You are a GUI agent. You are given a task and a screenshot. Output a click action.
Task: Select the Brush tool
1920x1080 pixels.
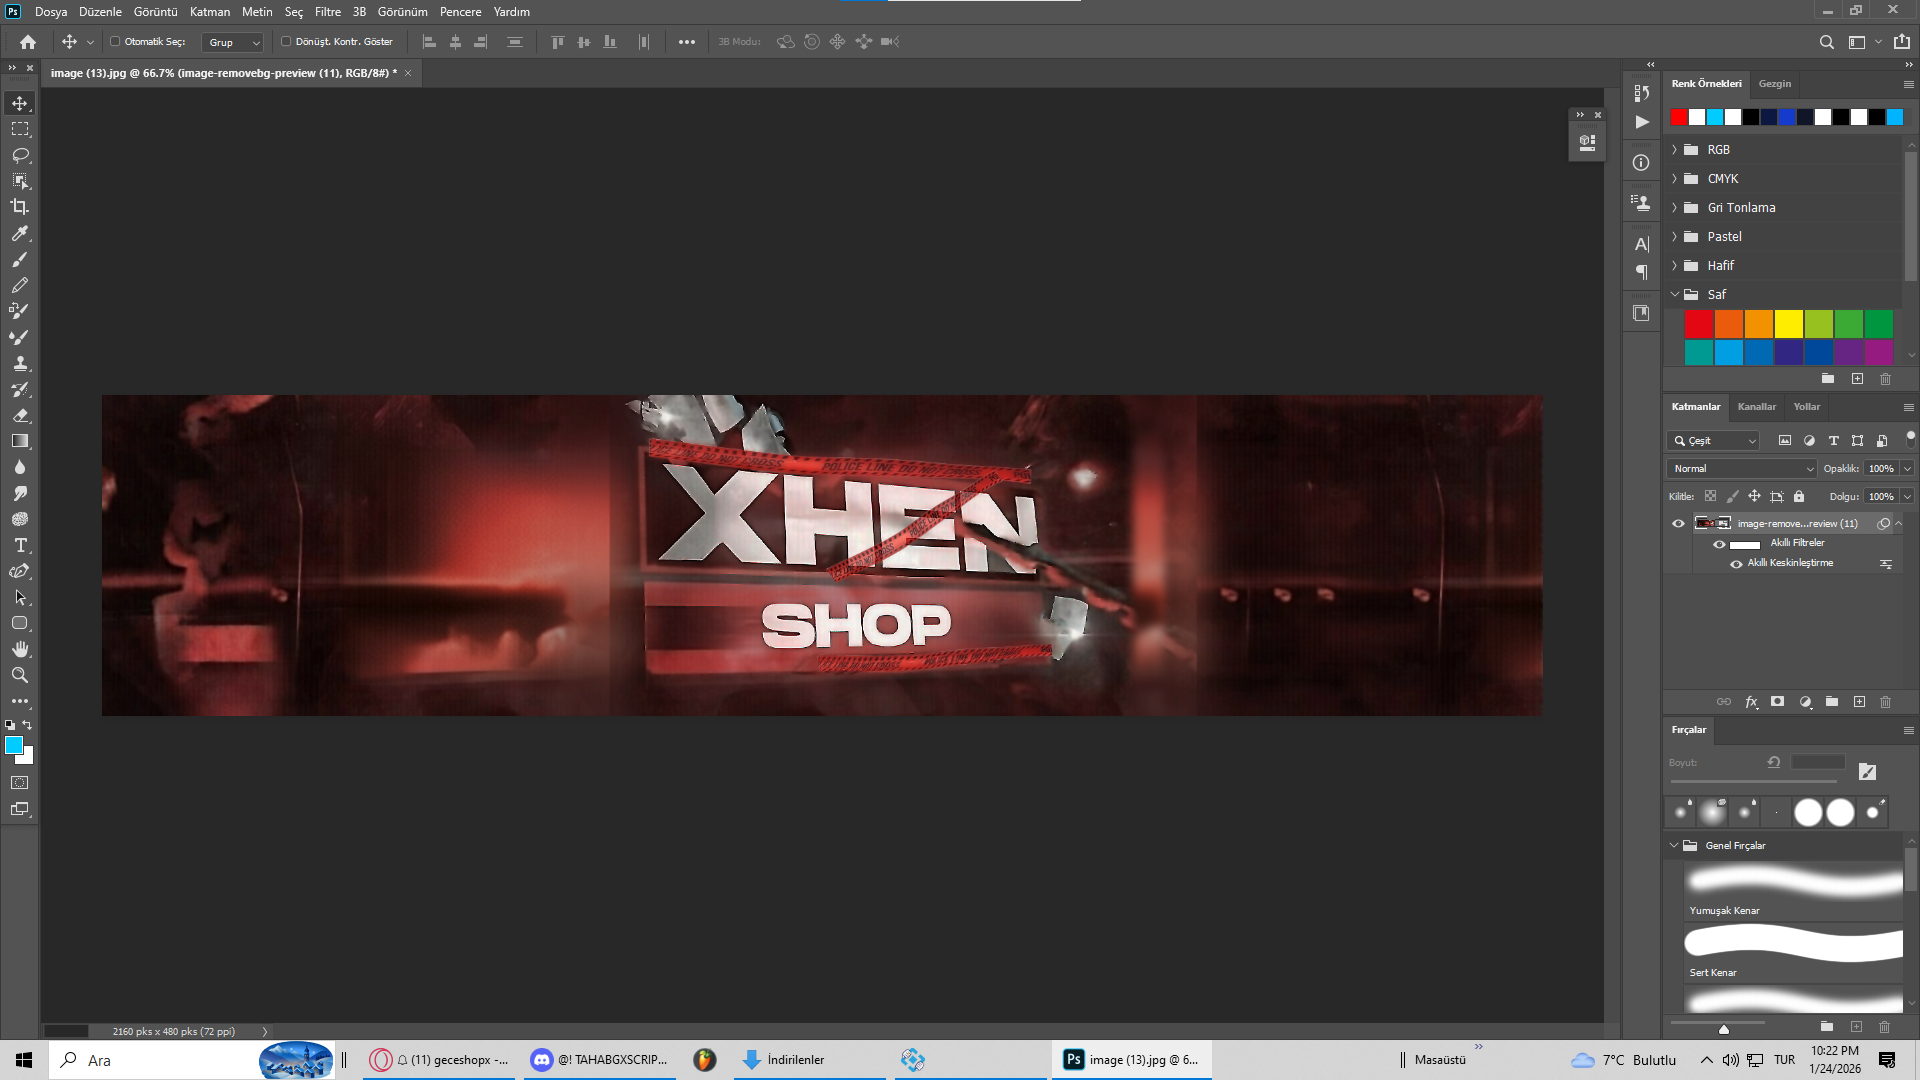(x=20, y=259)
